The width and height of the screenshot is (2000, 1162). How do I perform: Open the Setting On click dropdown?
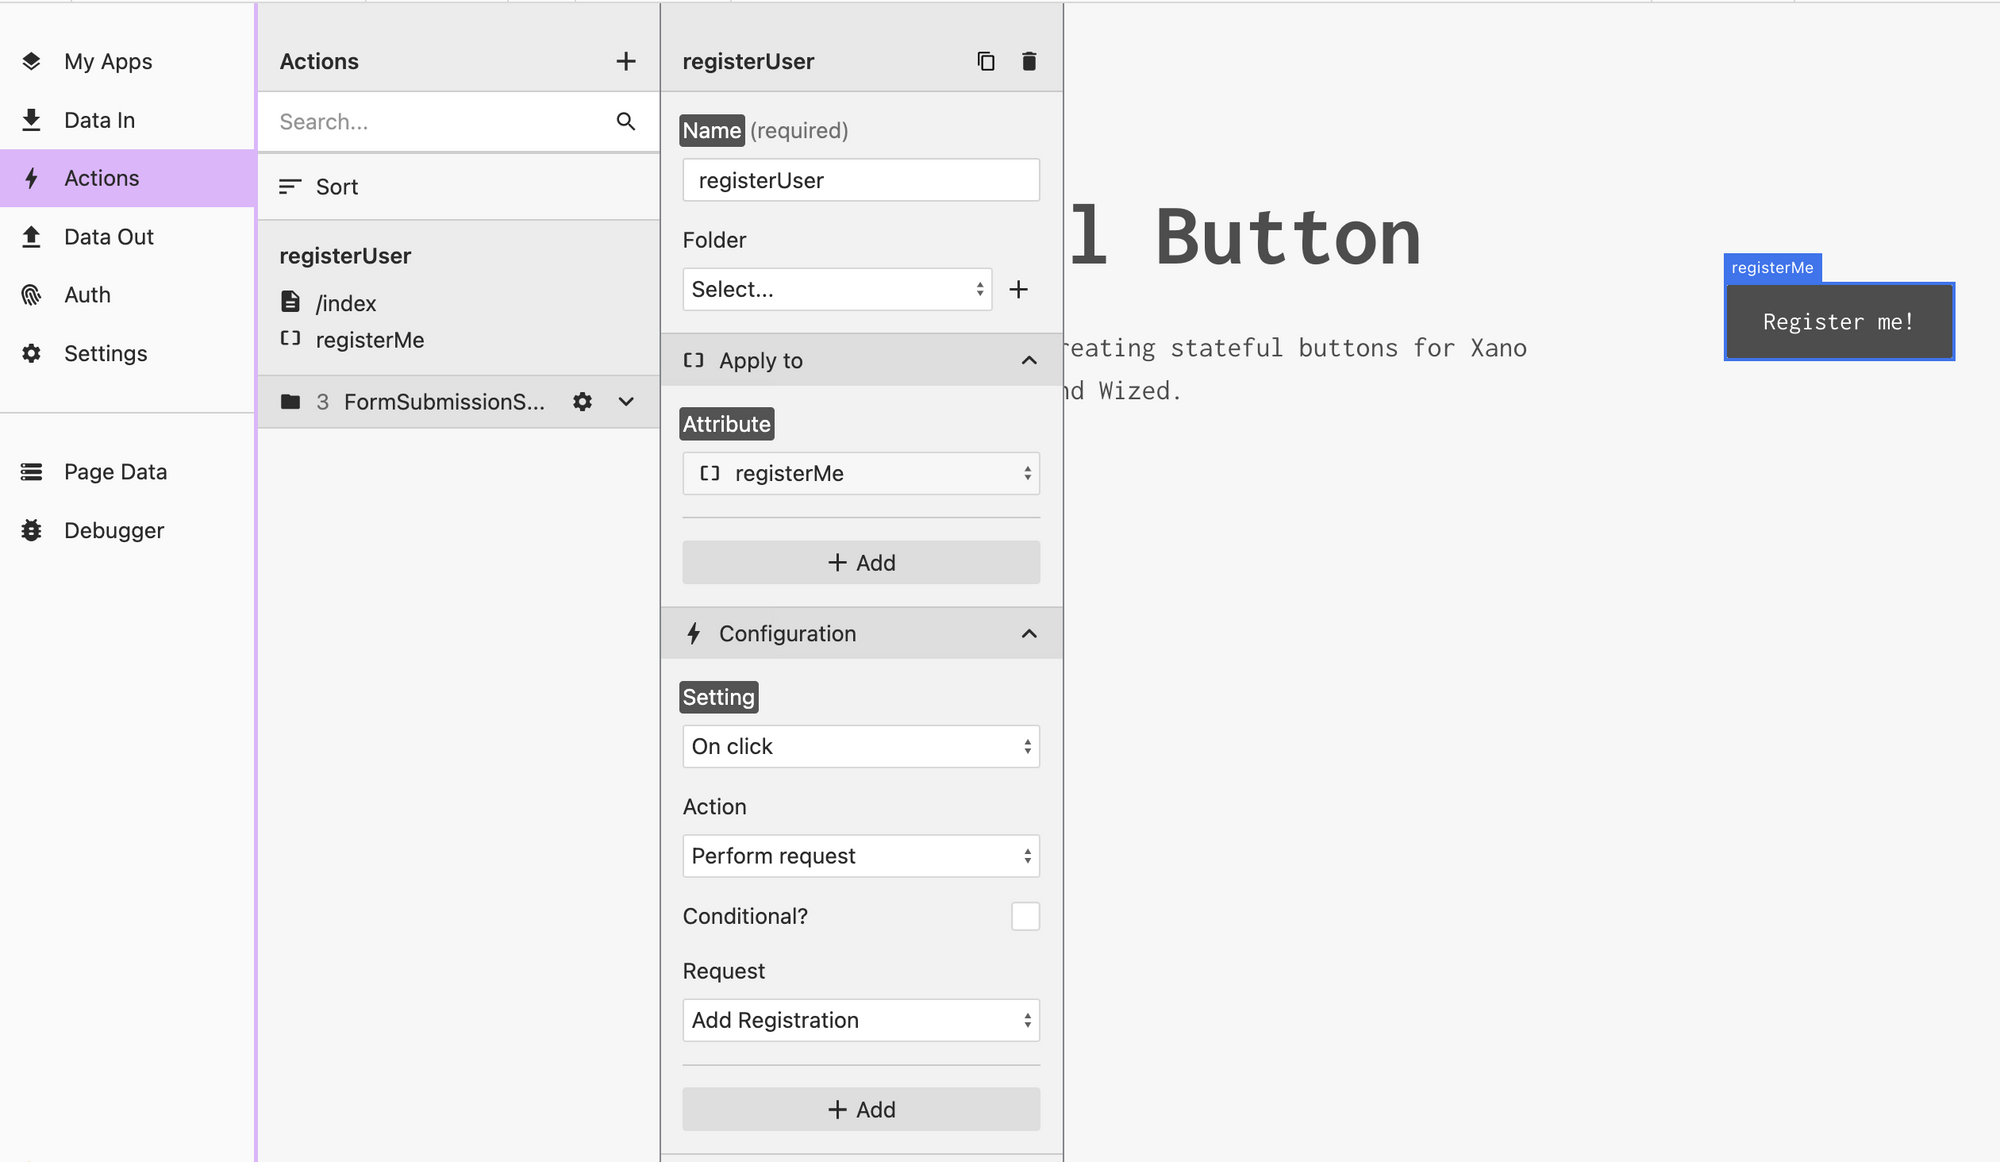(x=860, y=746)
